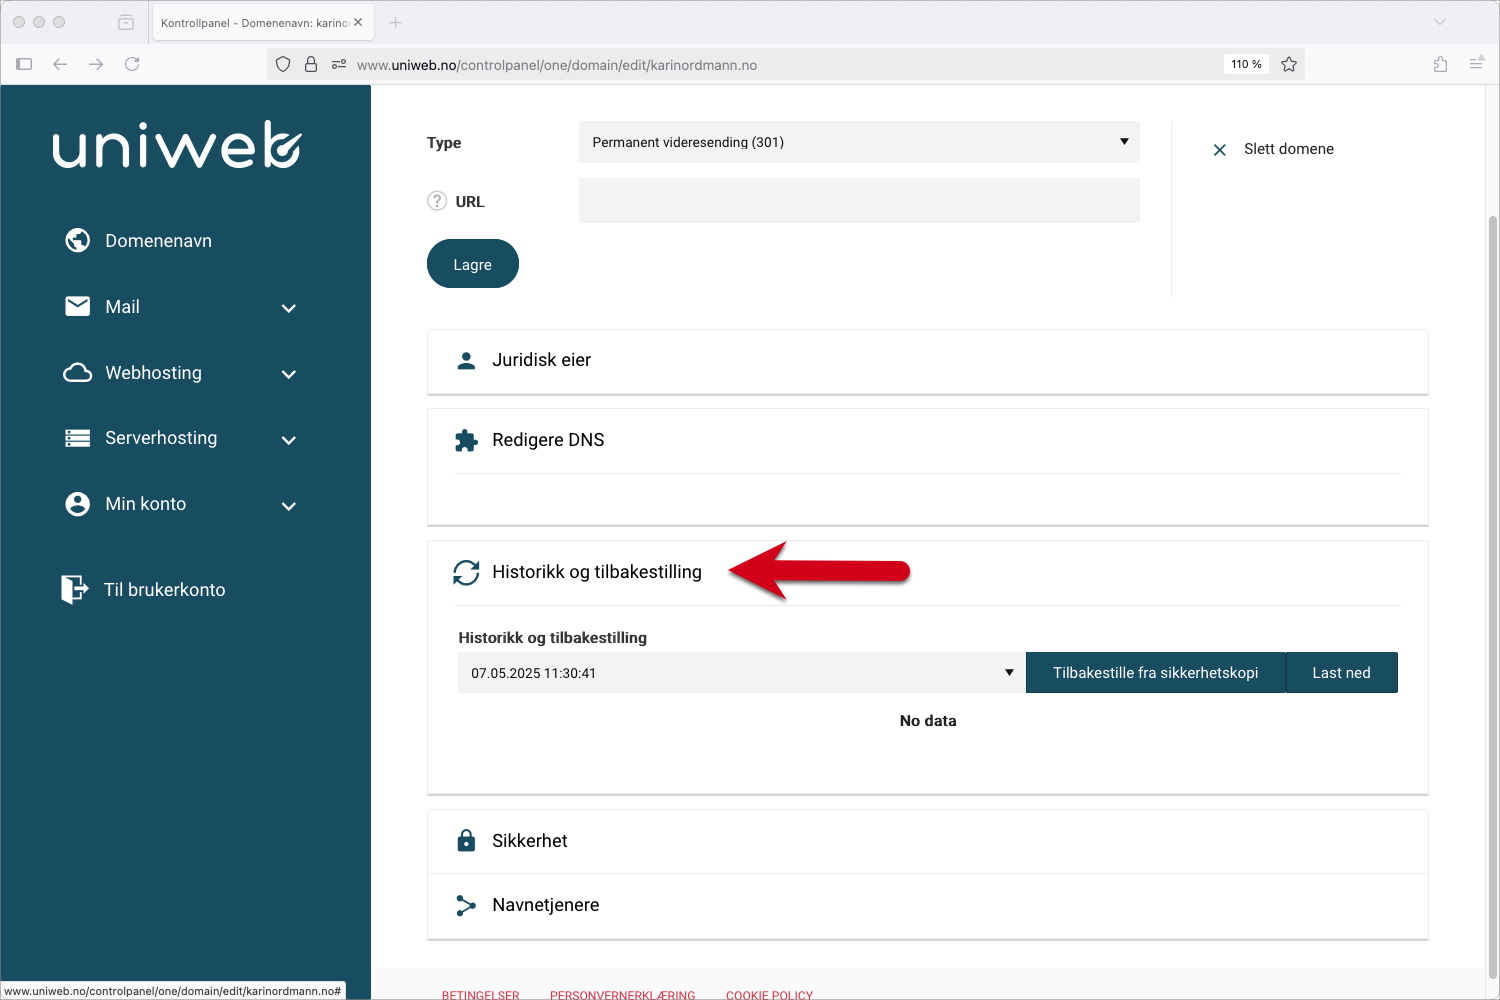Screen dimensions: 1500x1000
Task: Collapse the Historikk og tilbakestilling header
Action: click(927, 572)
